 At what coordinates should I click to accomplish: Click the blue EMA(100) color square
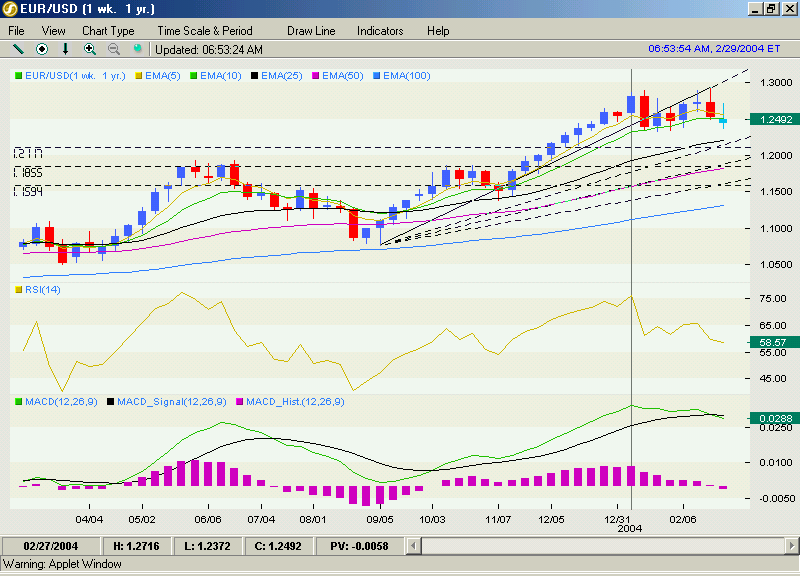(377, 76)
